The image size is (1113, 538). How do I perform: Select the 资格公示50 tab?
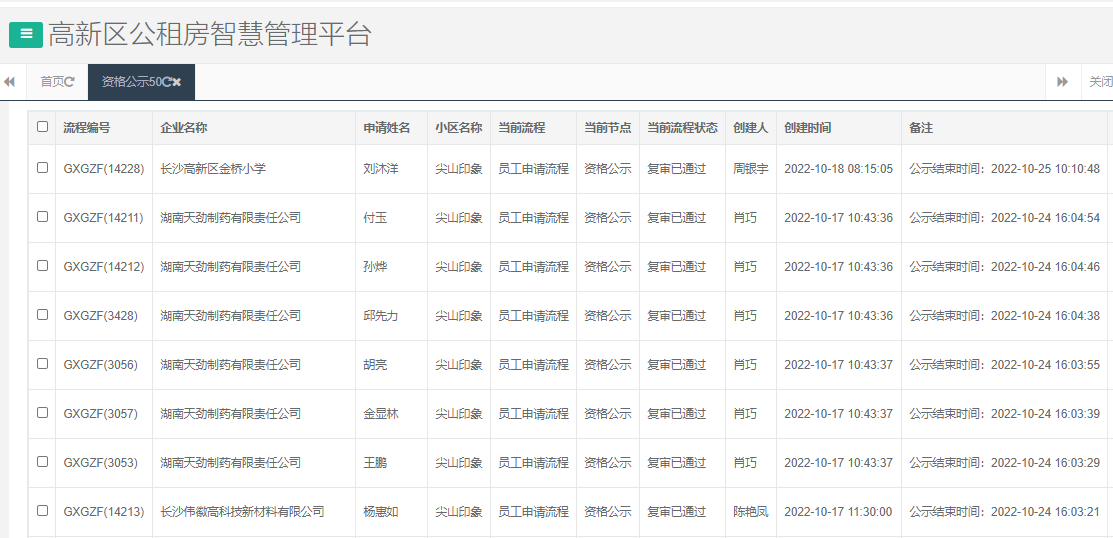(130, 82)
